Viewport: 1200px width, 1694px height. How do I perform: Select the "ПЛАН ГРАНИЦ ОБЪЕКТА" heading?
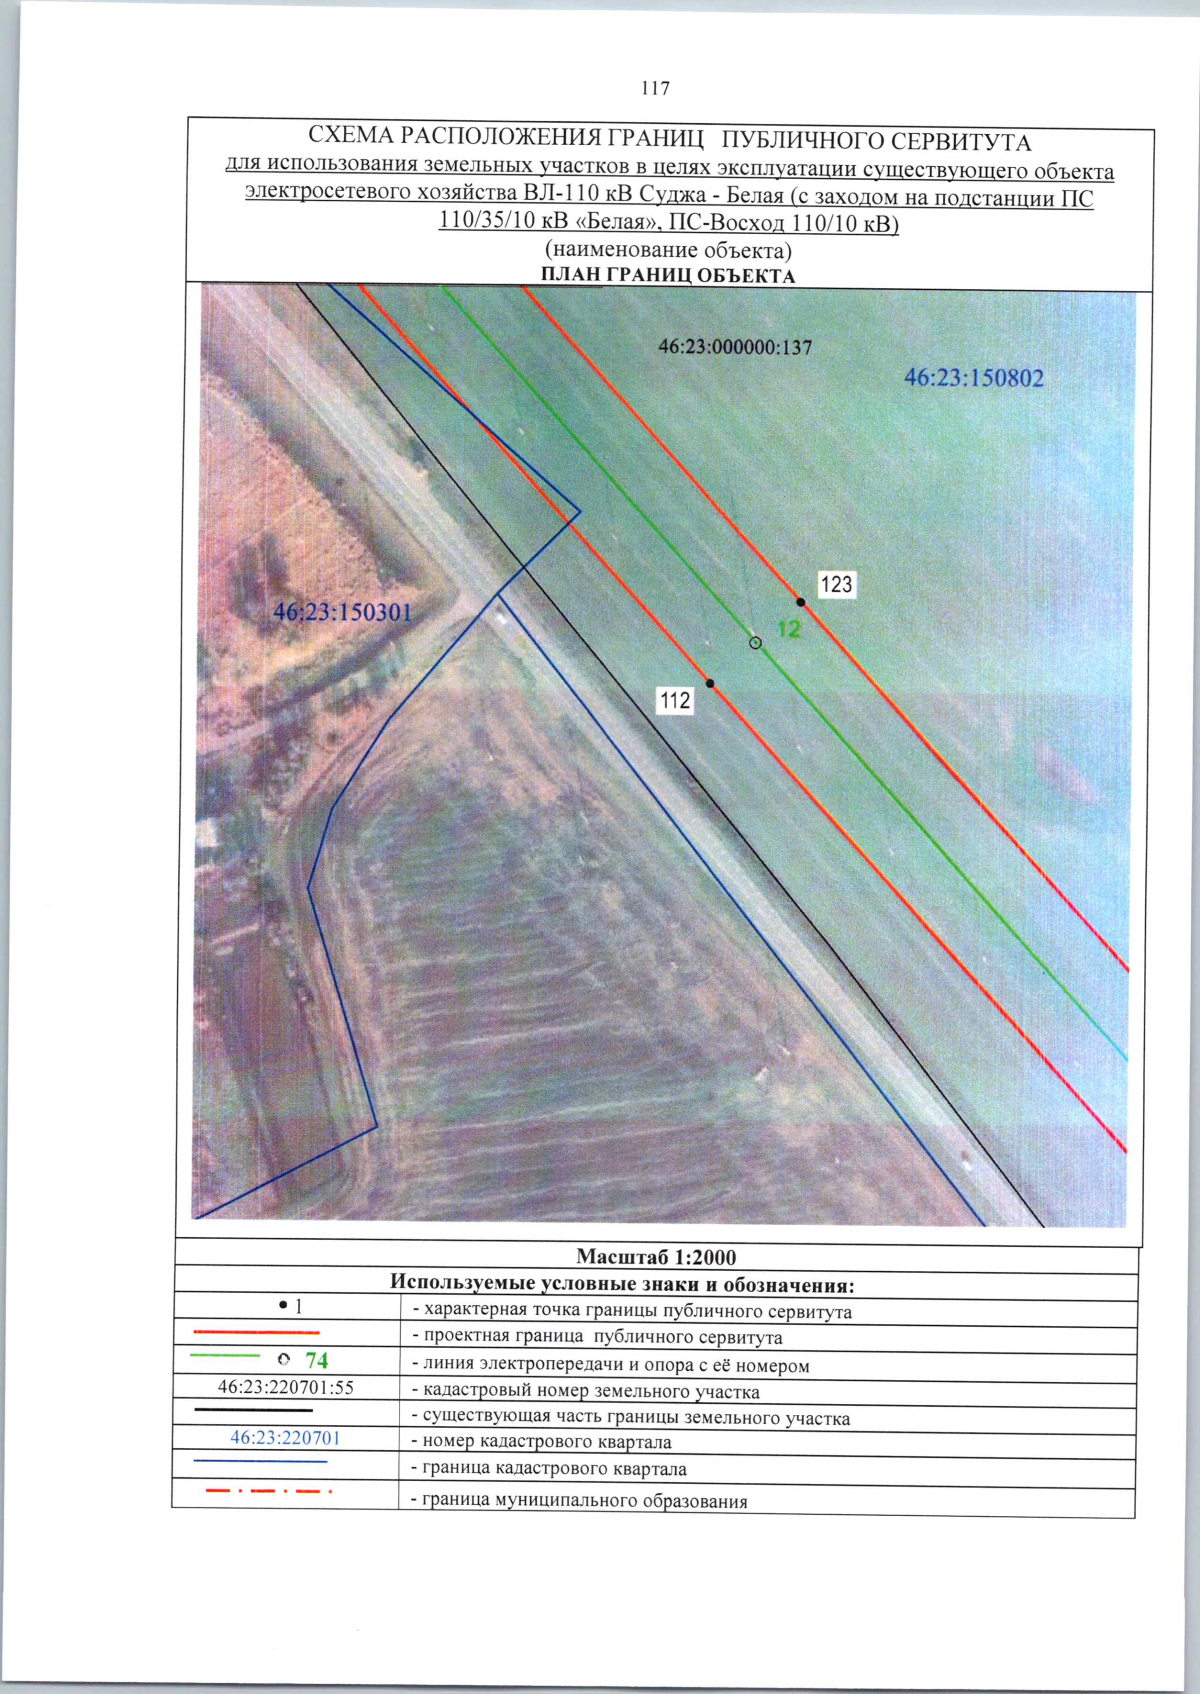[668, 276]
